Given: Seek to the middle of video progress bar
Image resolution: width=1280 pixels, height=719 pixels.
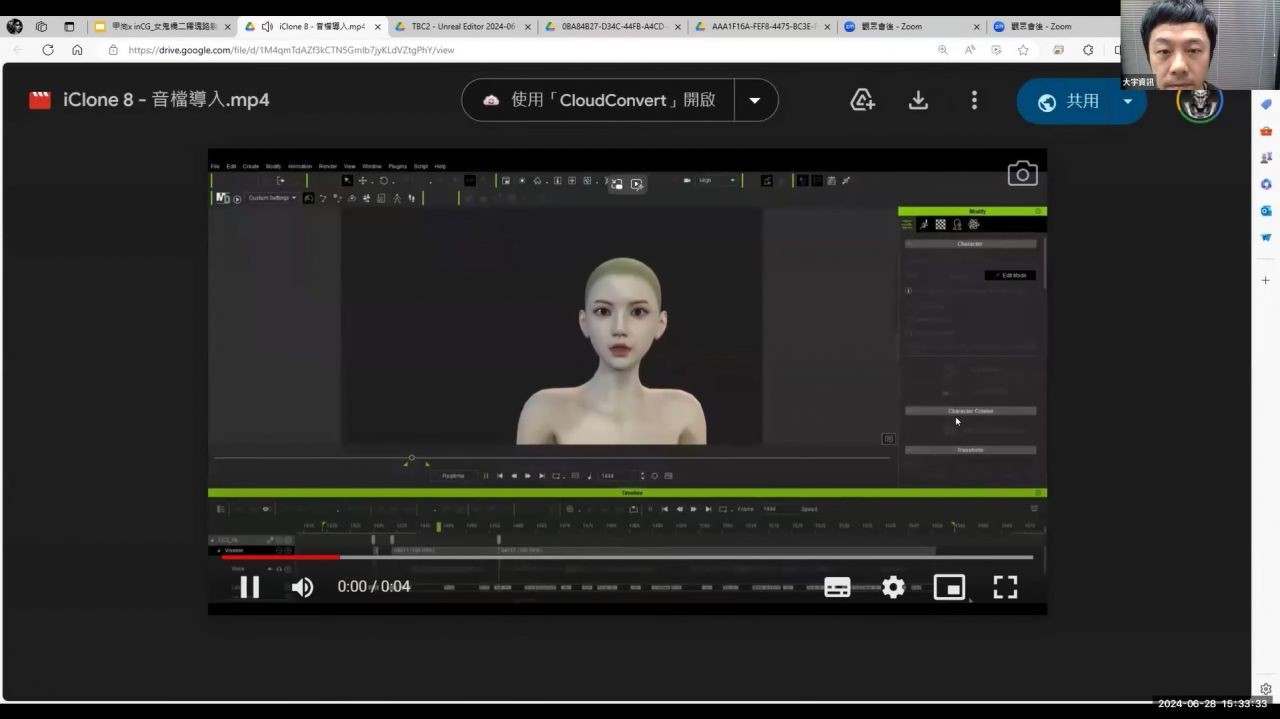Looking at the screenshot, I should point(627,557).
